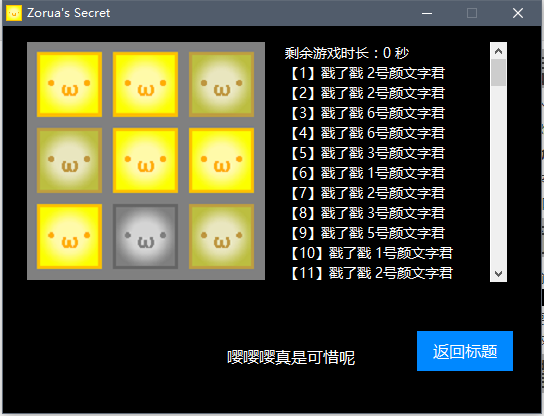Poke the center bright yellow face tile
Viewport: 544px width, 416px height.
(145, 160)
